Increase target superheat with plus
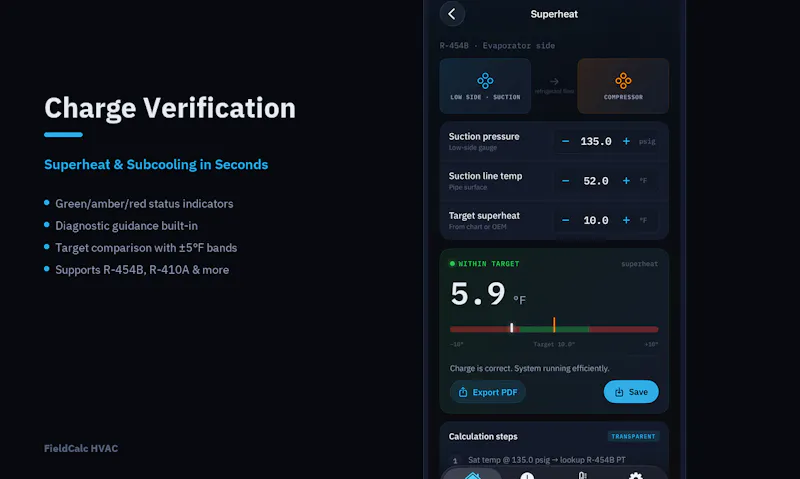This screenshot has height=479, width=800. coord(626,220)
